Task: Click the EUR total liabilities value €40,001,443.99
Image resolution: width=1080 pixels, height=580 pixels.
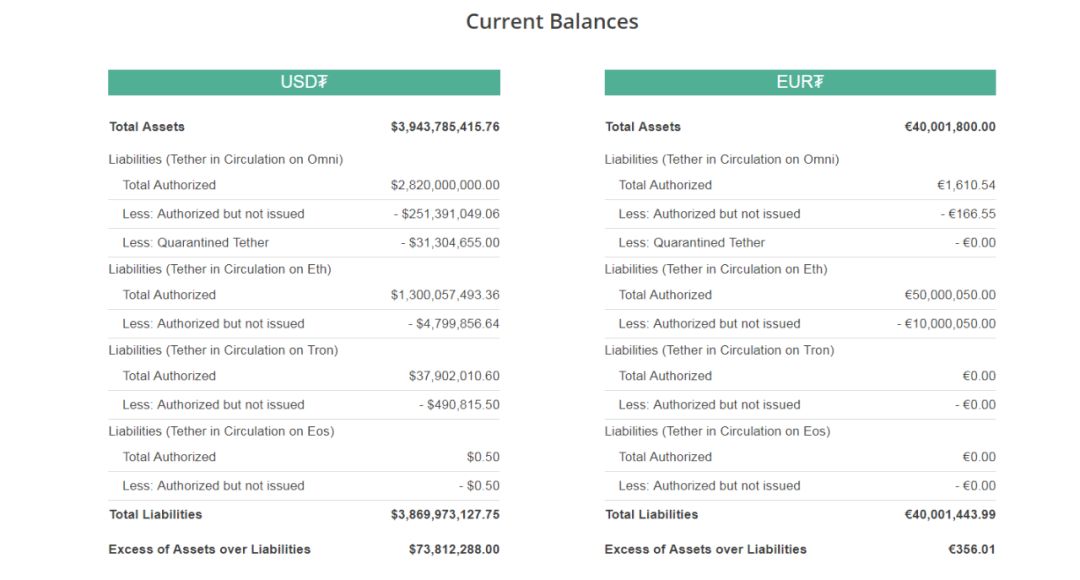Action: [950, 515]
